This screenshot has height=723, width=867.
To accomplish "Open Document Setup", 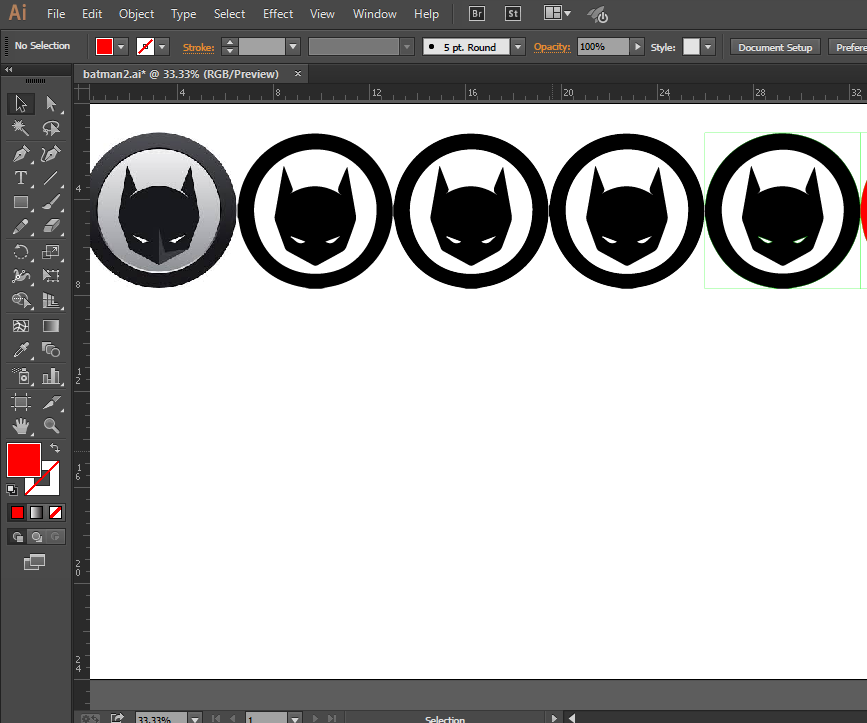I will tap(775, 46).
